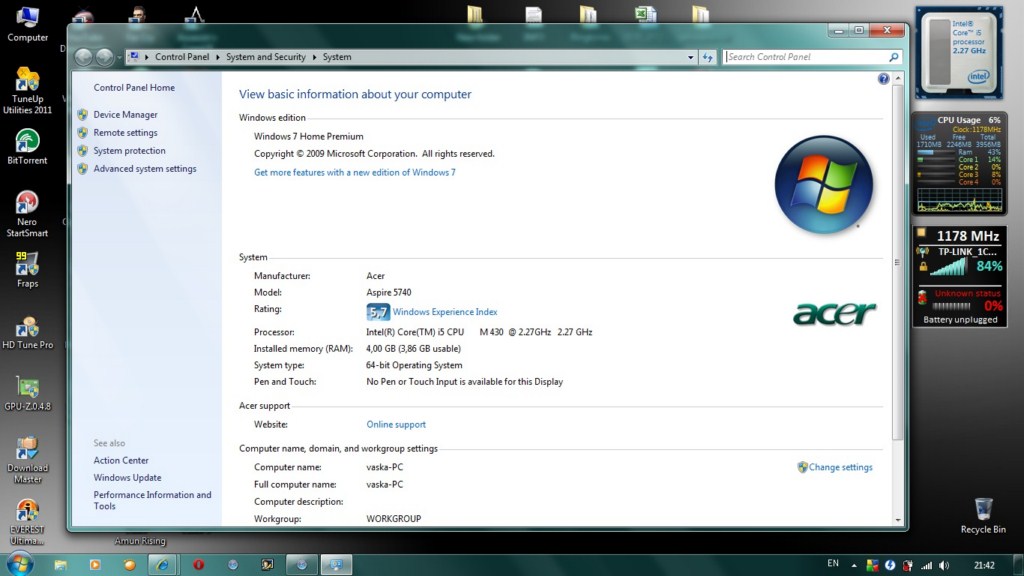Expand the arrow after Control Panel breadcrumb
1024x576 pixels.
(217, 57)
